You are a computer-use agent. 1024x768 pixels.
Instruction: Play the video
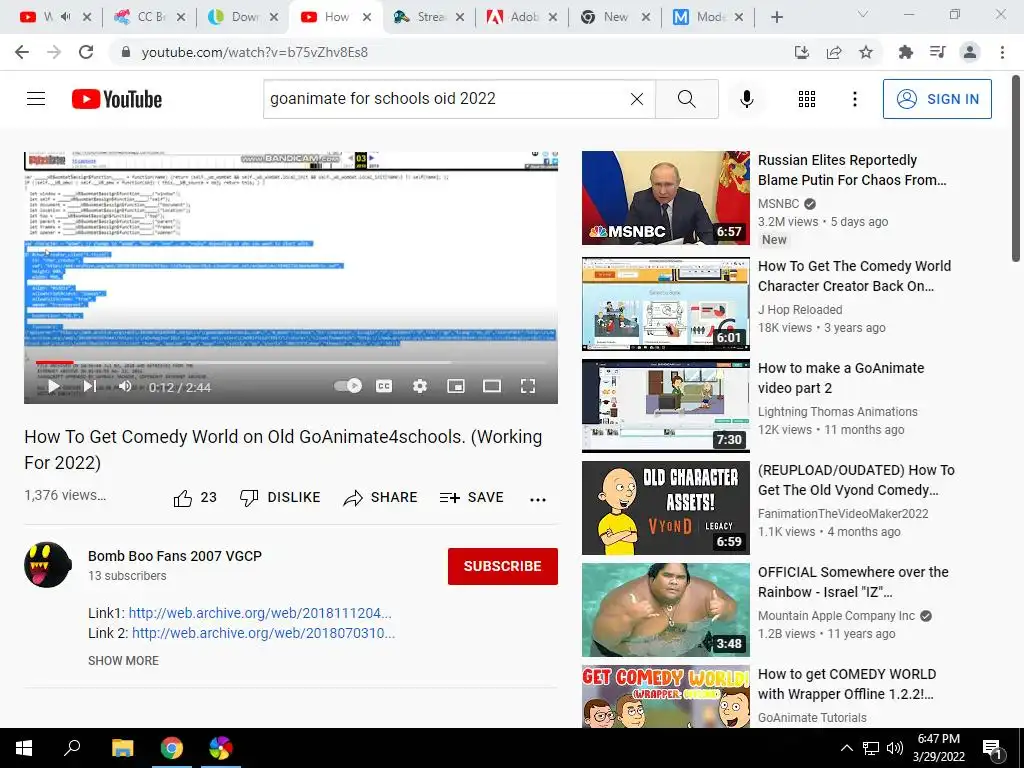pyautogui.click(x=54, y=387)
